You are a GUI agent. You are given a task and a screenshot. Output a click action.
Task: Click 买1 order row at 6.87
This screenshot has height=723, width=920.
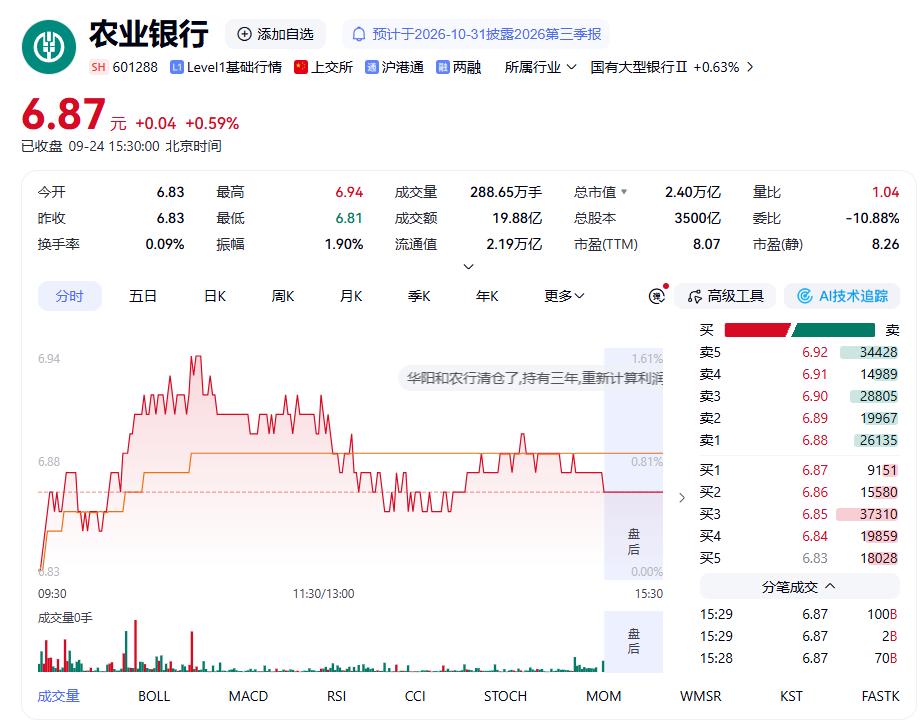[799, 470]
